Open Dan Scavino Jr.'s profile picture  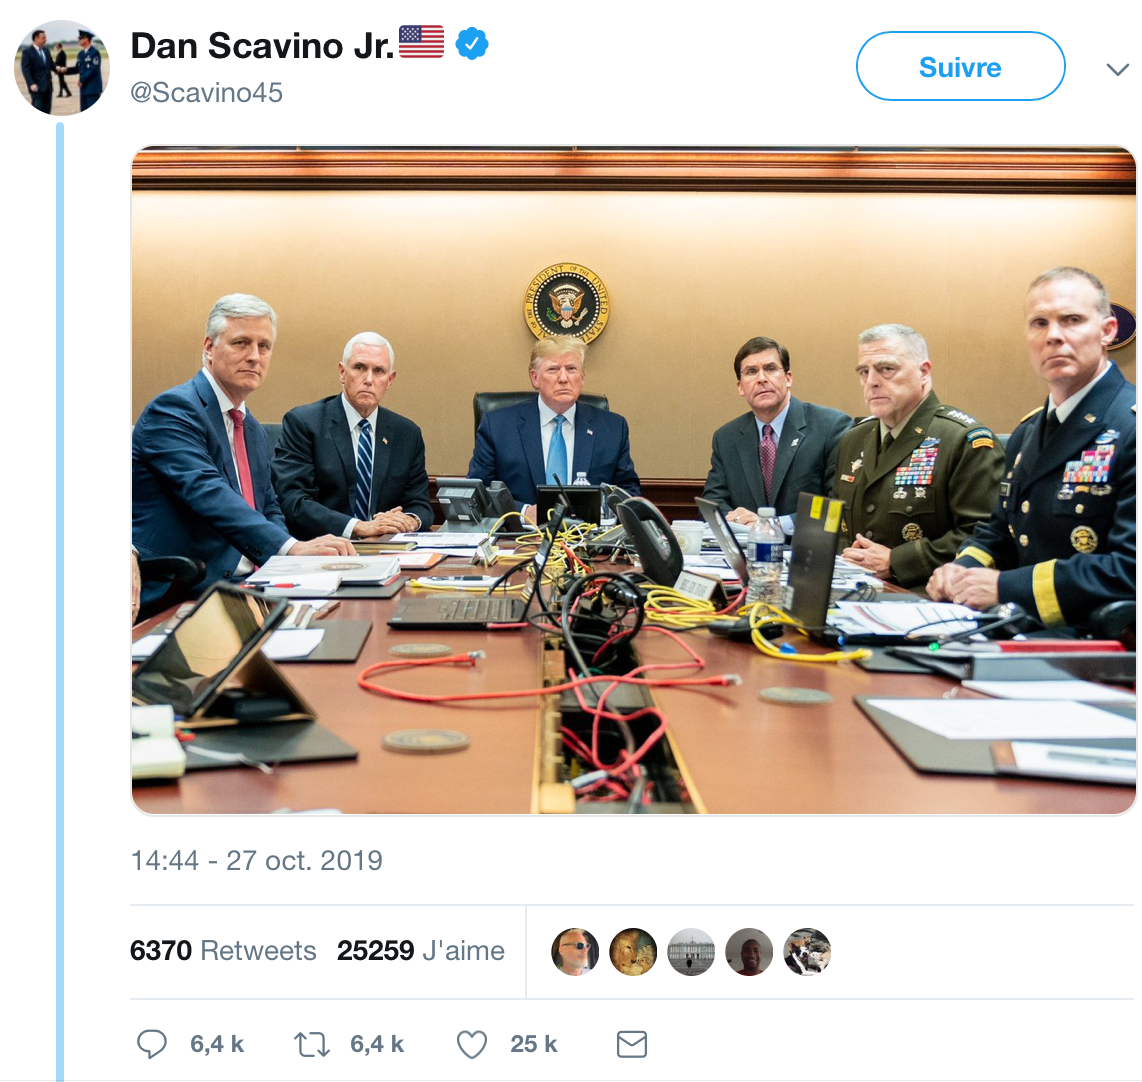click(x=61, y=67)
